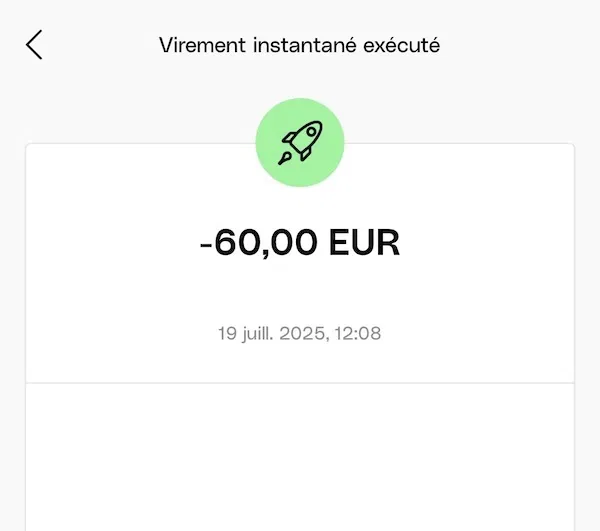Click the grey header bar beside the title

[x=520, y=45]
